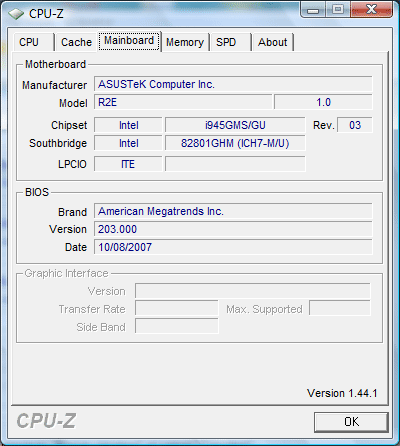
Task: Click the BIOS Date field 10/08/2007
Action: 233,247
